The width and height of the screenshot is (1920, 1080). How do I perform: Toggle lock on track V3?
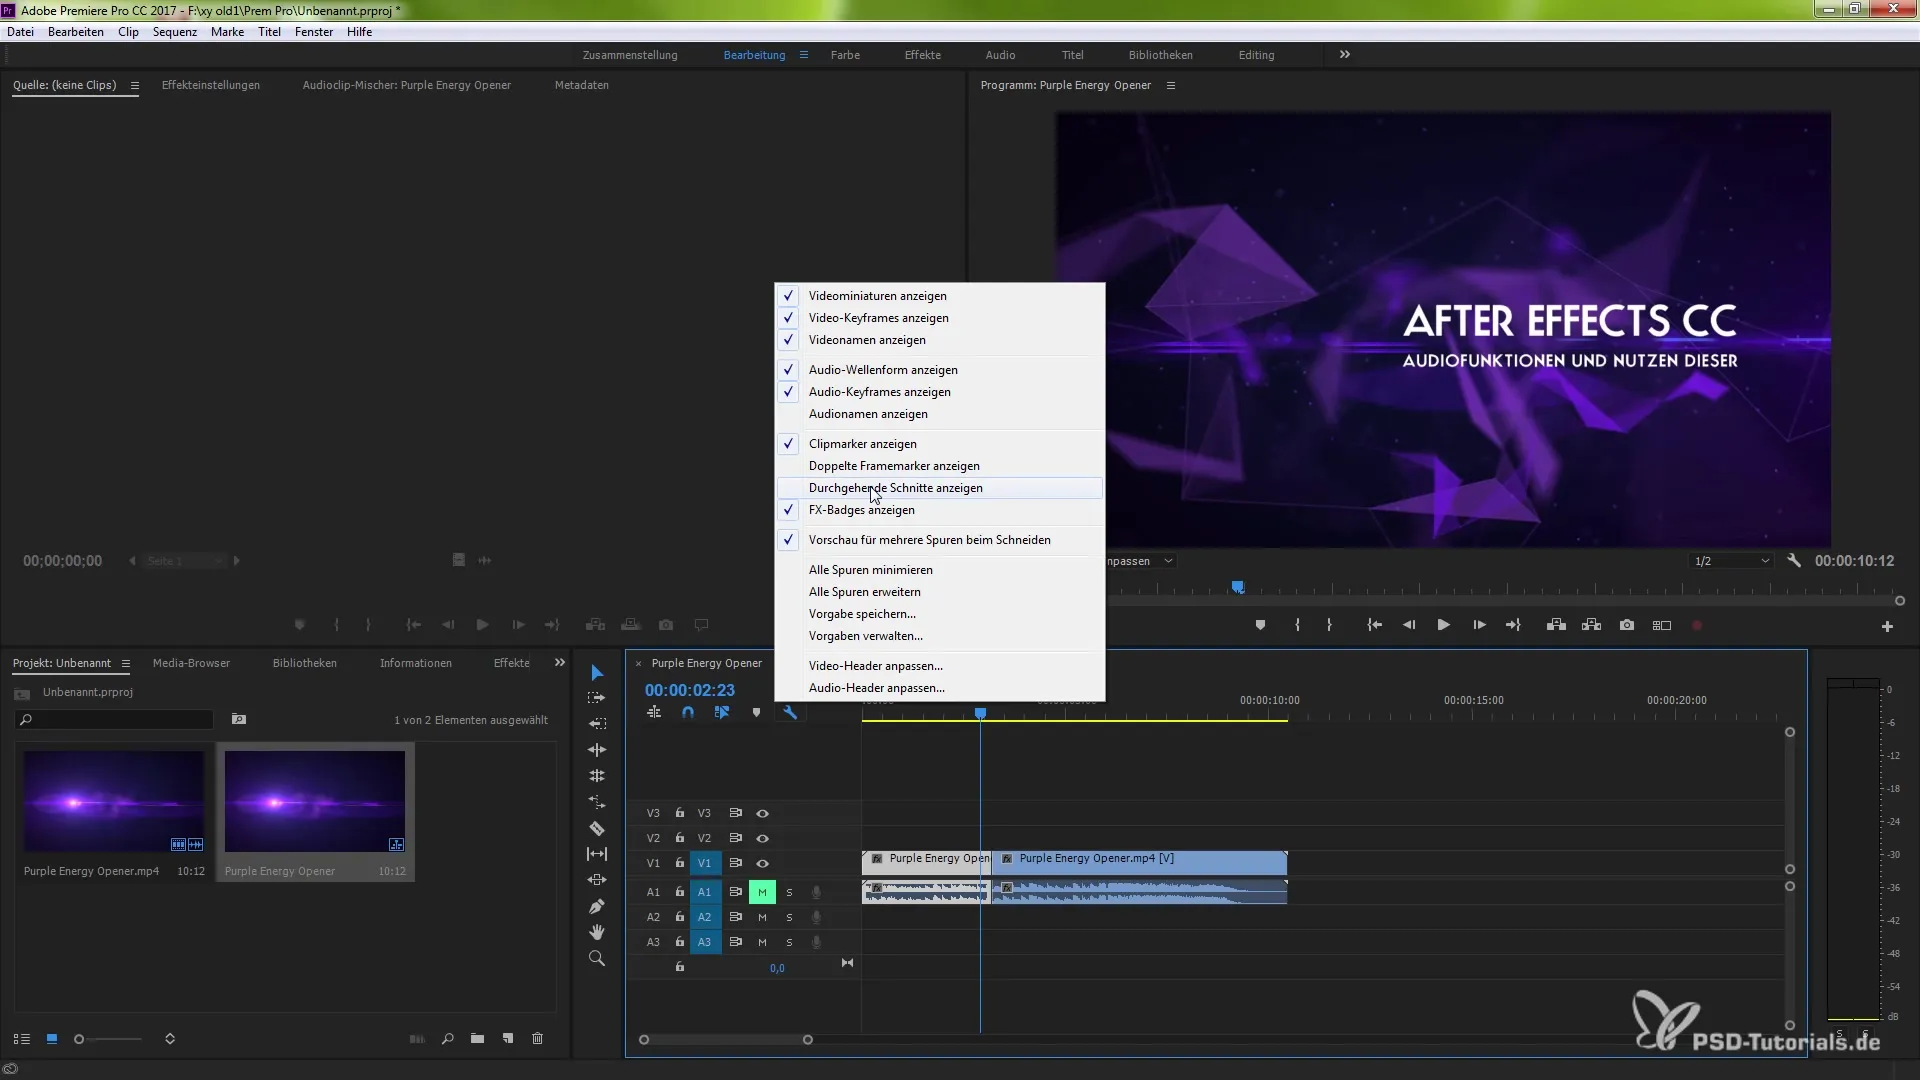680,813
